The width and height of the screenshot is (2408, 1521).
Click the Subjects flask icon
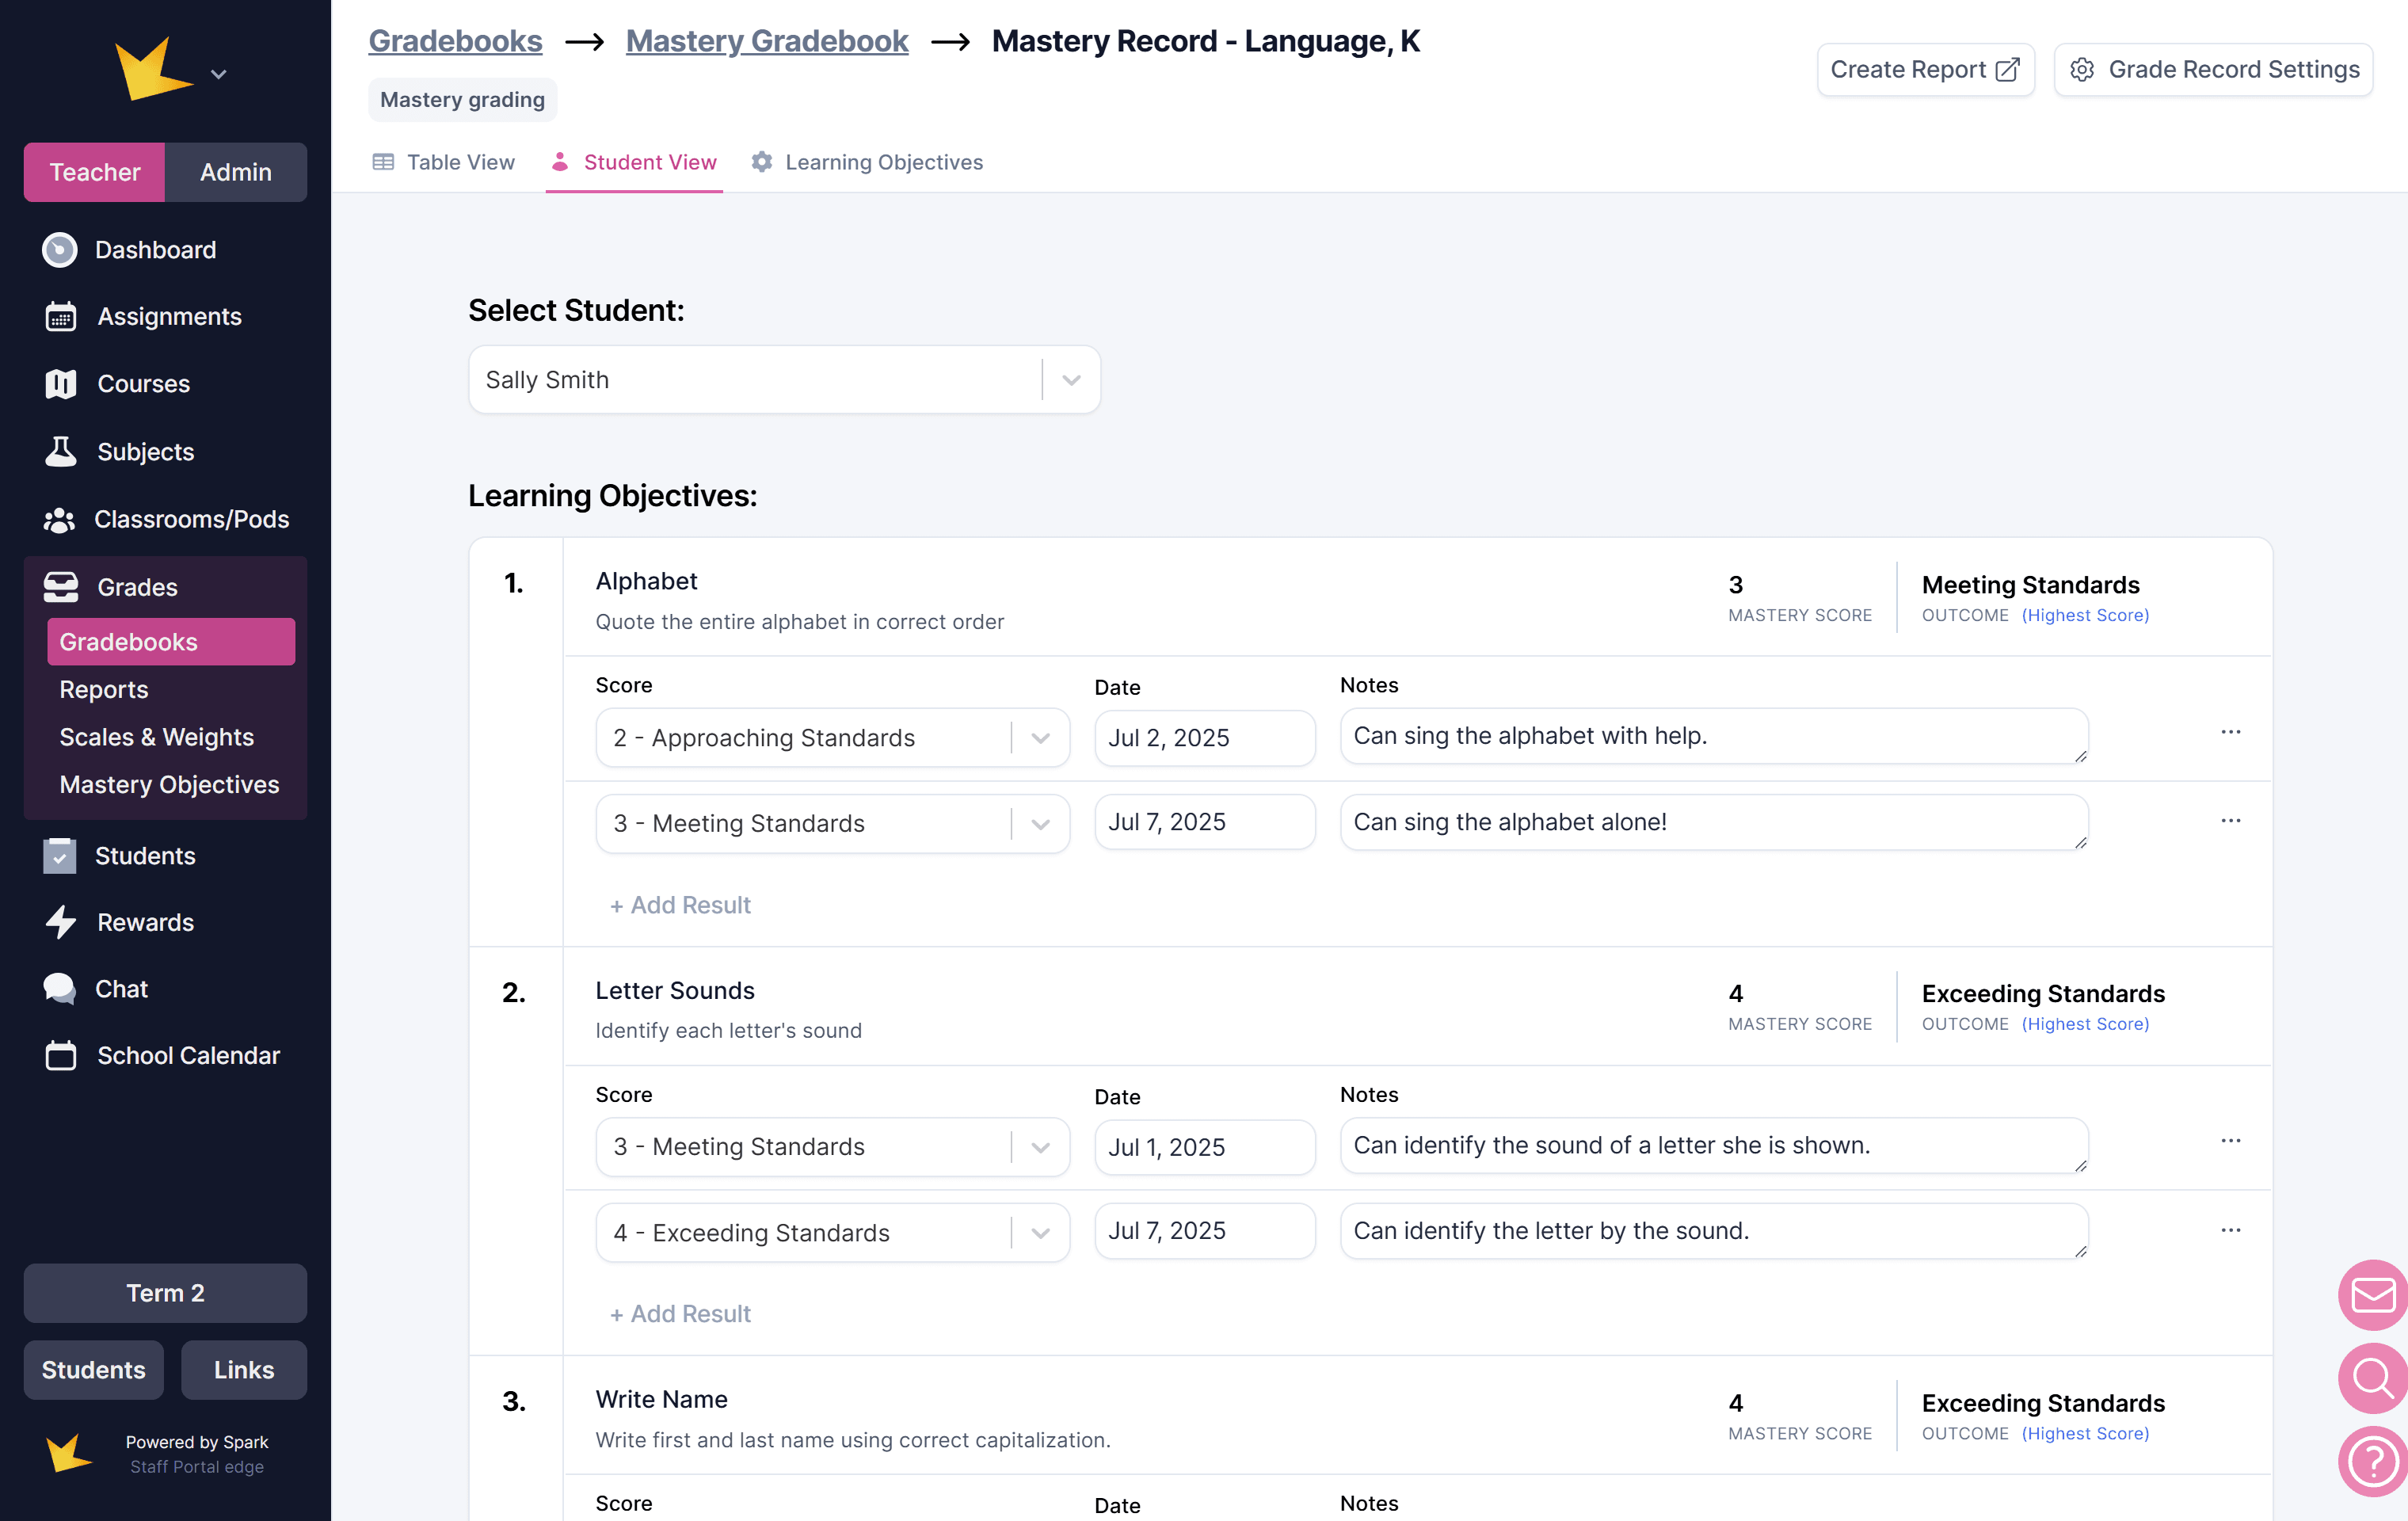pos(60,452)
